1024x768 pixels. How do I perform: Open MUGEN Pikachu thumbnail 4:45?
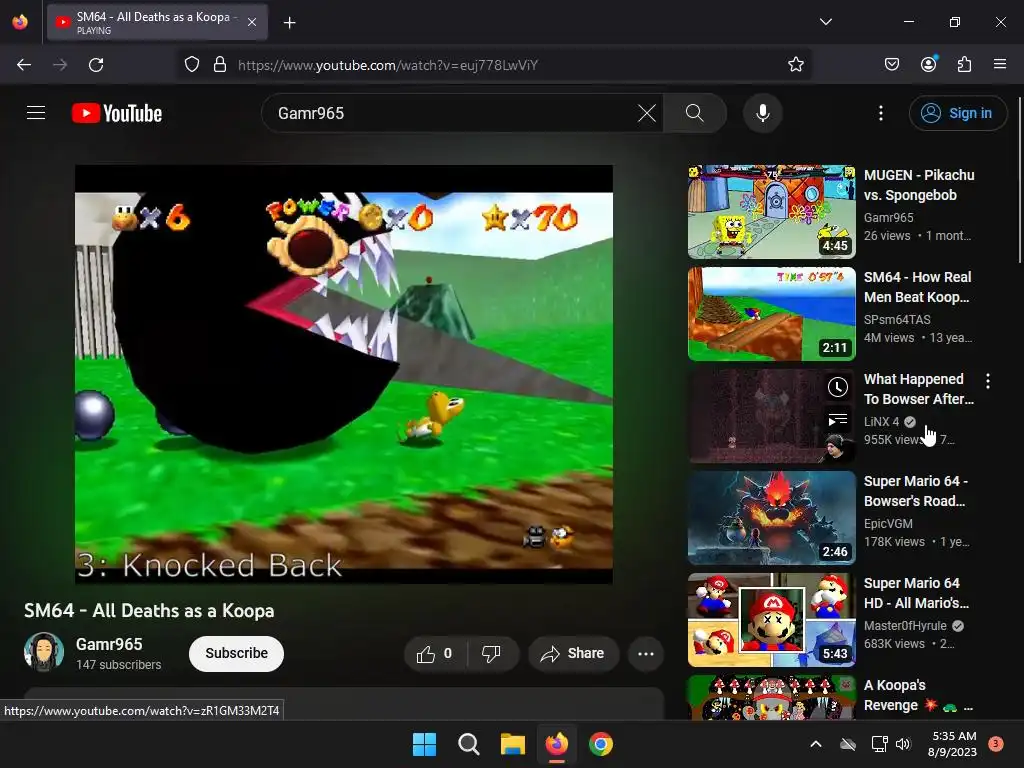point(771,212)
